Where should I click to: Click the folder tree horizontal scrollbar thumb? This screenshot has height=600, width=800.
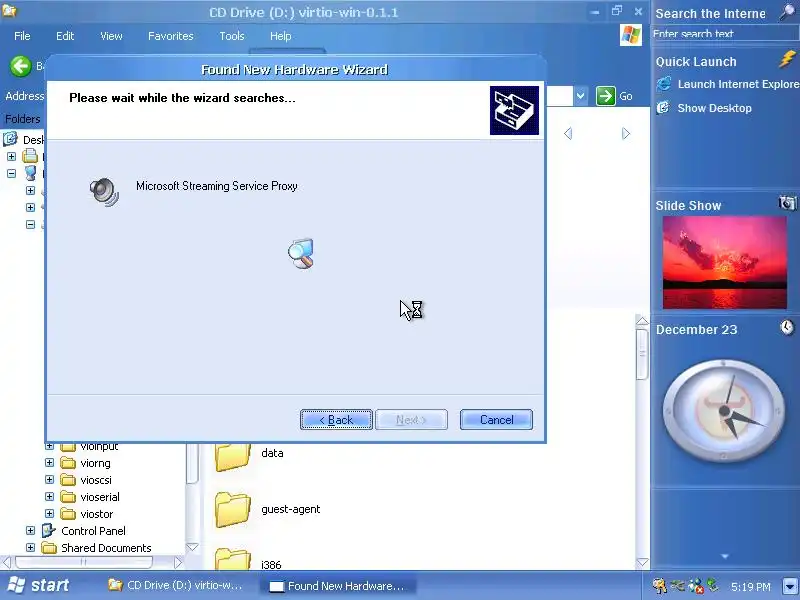pos(84,562)
